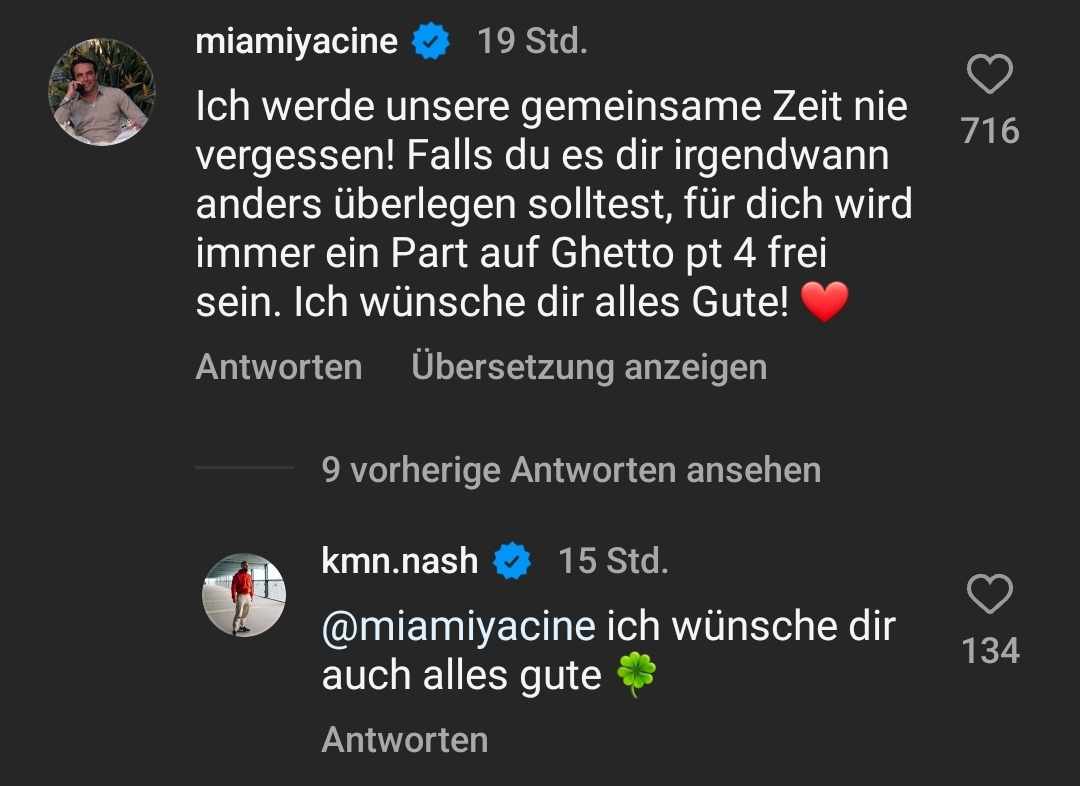Click the 19 Std. timestamp
The width and height of the screenshot is (1080, 786).
[532, 42]
